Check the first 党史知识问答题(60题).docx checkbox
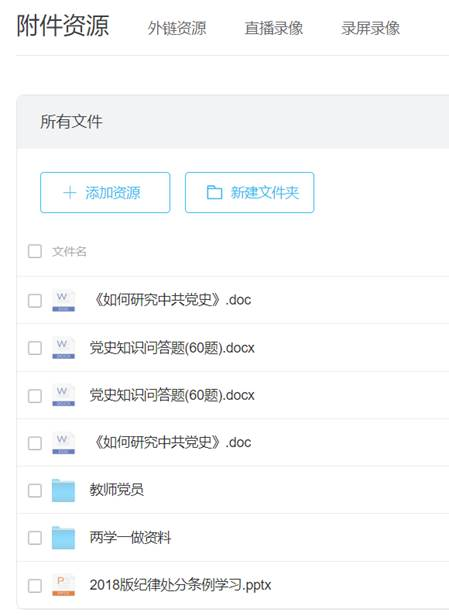The width and height of the screenshot is (449, 616). click(x=35, y=348)
